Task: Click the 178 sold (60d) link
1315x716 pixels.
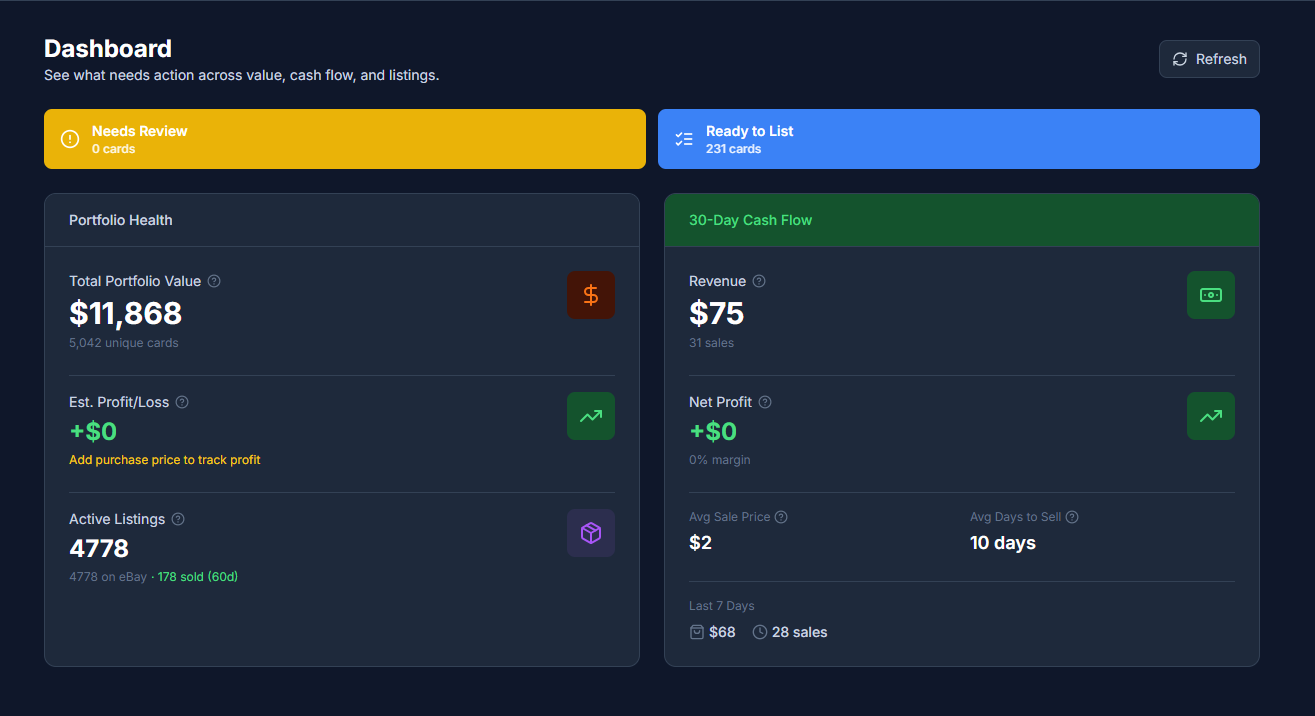Action: coord(197,577)
